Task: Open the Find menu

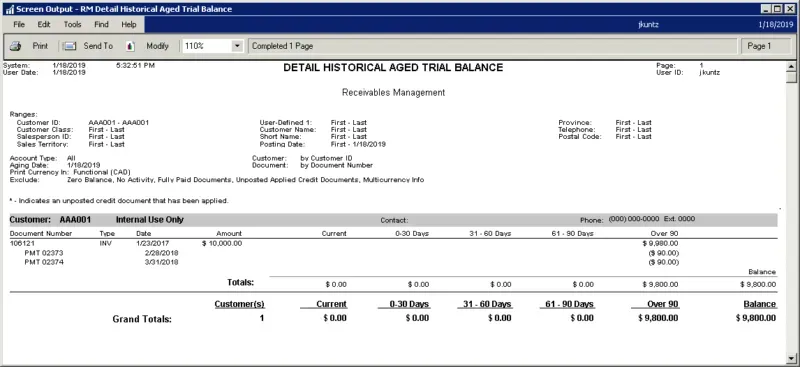Action: pyautogui.click(x=102, y=25)
